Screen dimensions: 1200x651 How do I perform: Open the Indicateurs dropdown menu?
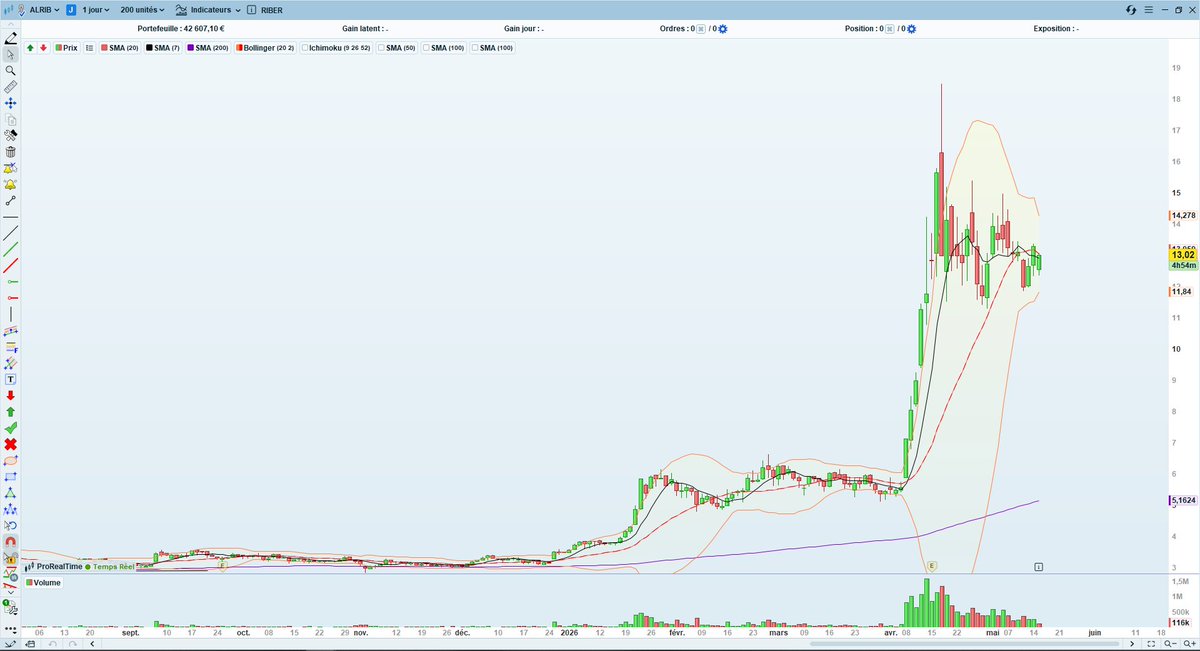(x=207, y=9)
